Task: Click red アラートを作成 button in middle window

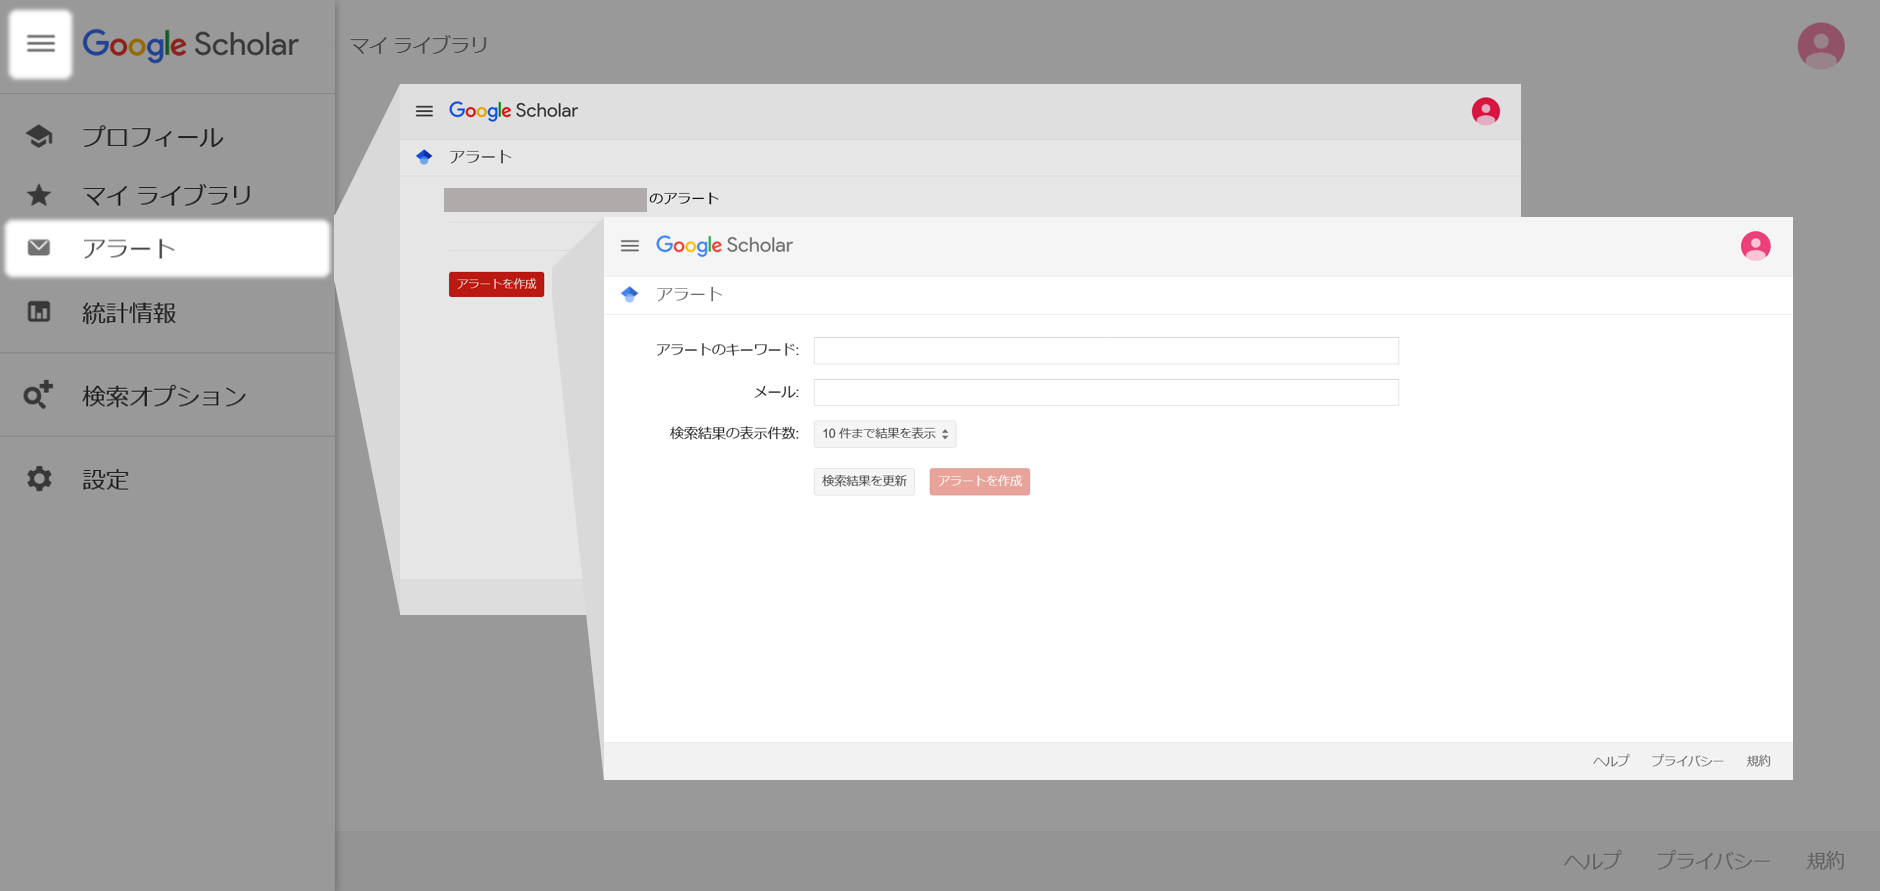Action: [496, 284]
